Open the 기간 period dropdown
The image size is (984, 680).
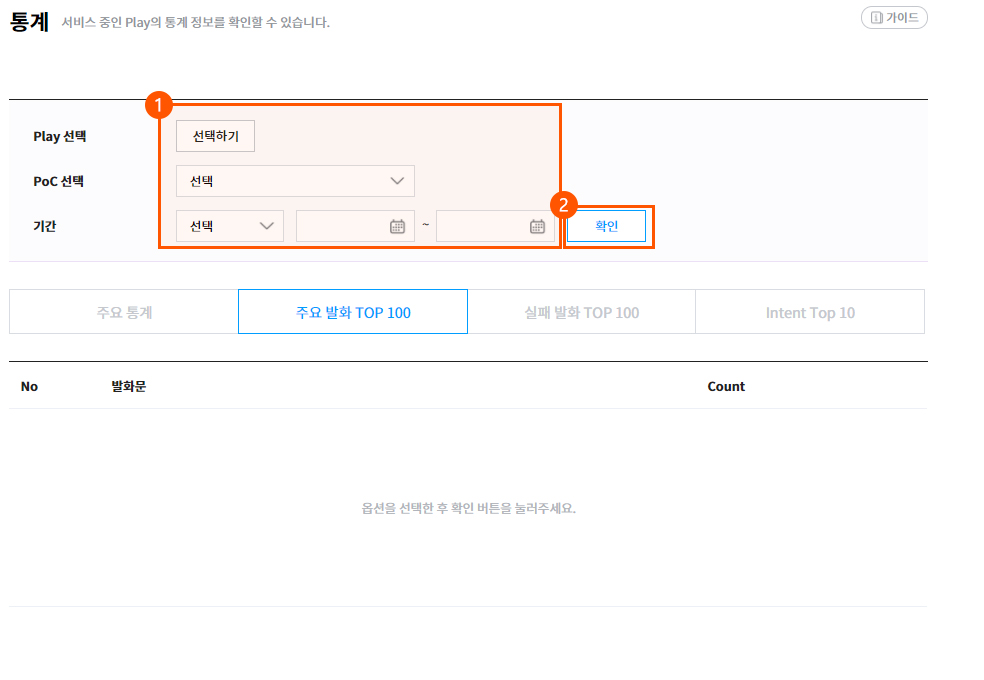tap(230, 226)
